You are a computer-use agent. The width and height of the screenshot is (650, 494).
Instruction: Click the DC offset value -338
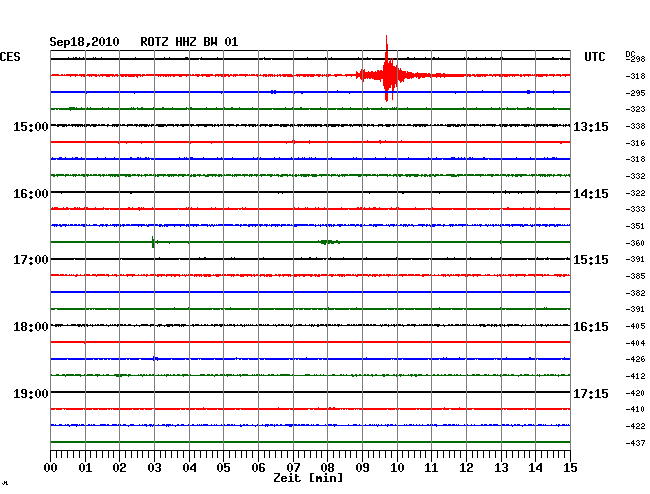635,126
